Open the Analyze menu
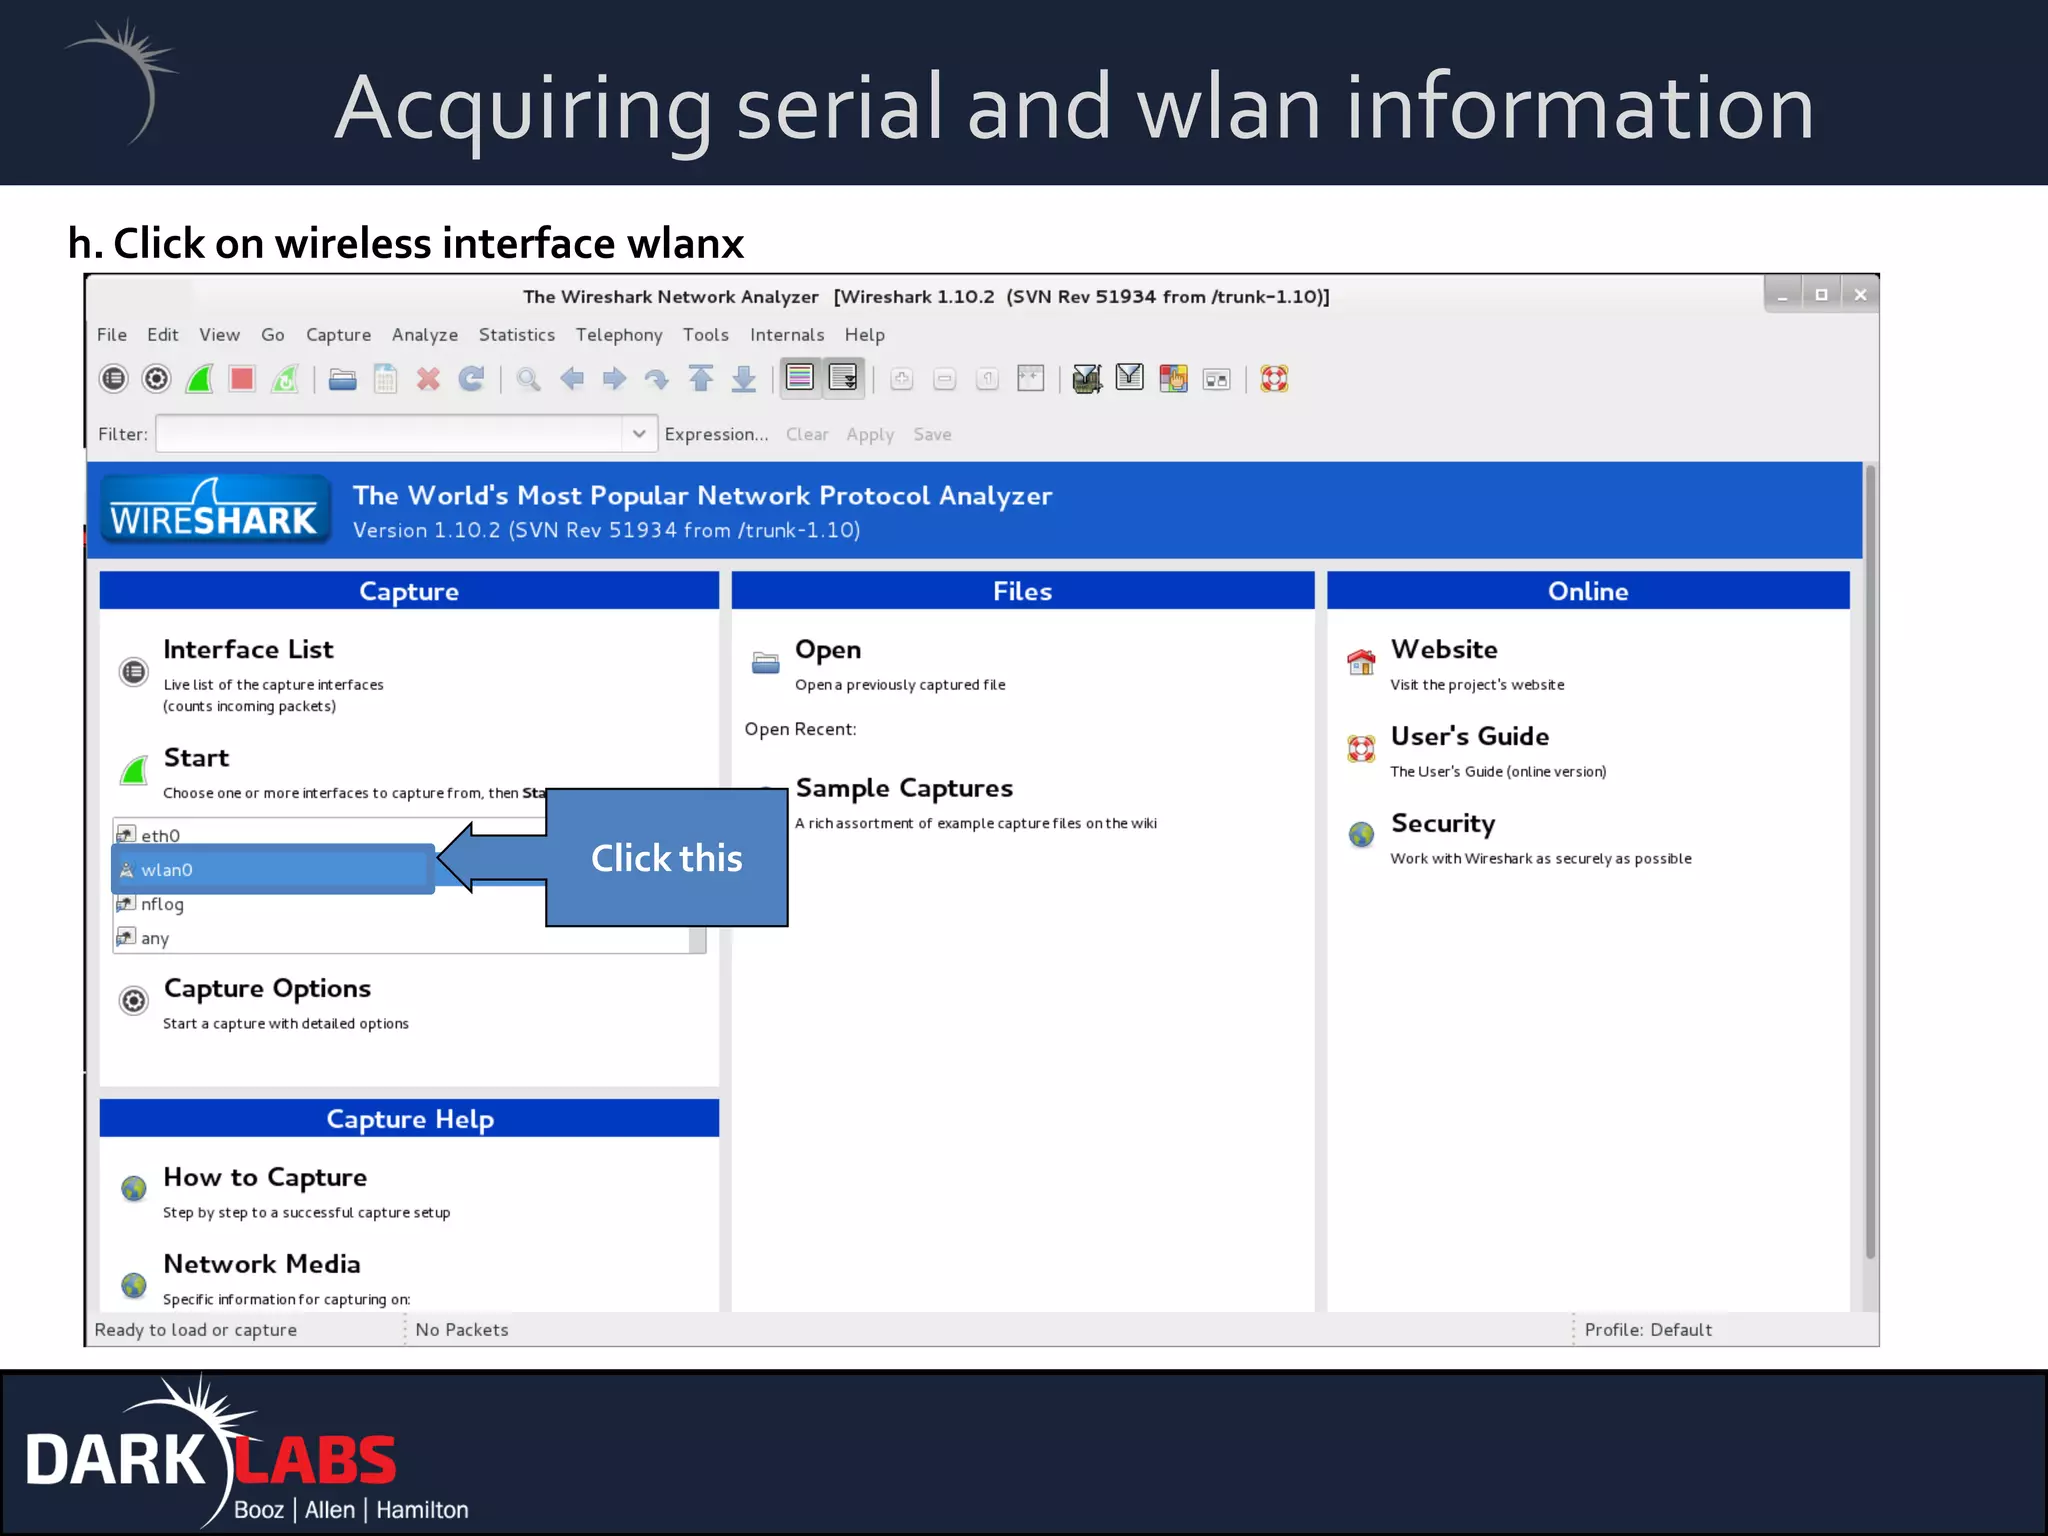Image resolution: width=2048 pixels, height=1536 pixels. click(x=425, y=335)
